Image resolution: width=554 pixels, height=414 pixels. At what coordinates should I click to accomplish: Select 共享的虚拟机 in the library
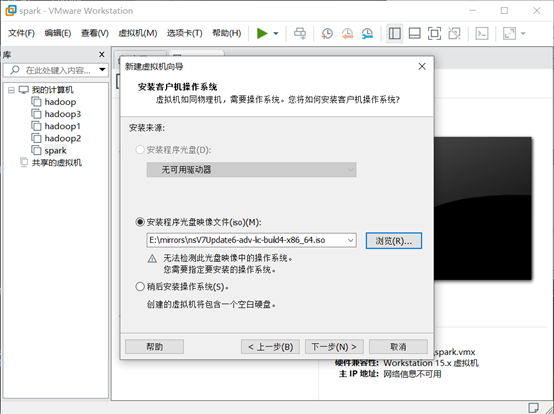click(57, 162)
